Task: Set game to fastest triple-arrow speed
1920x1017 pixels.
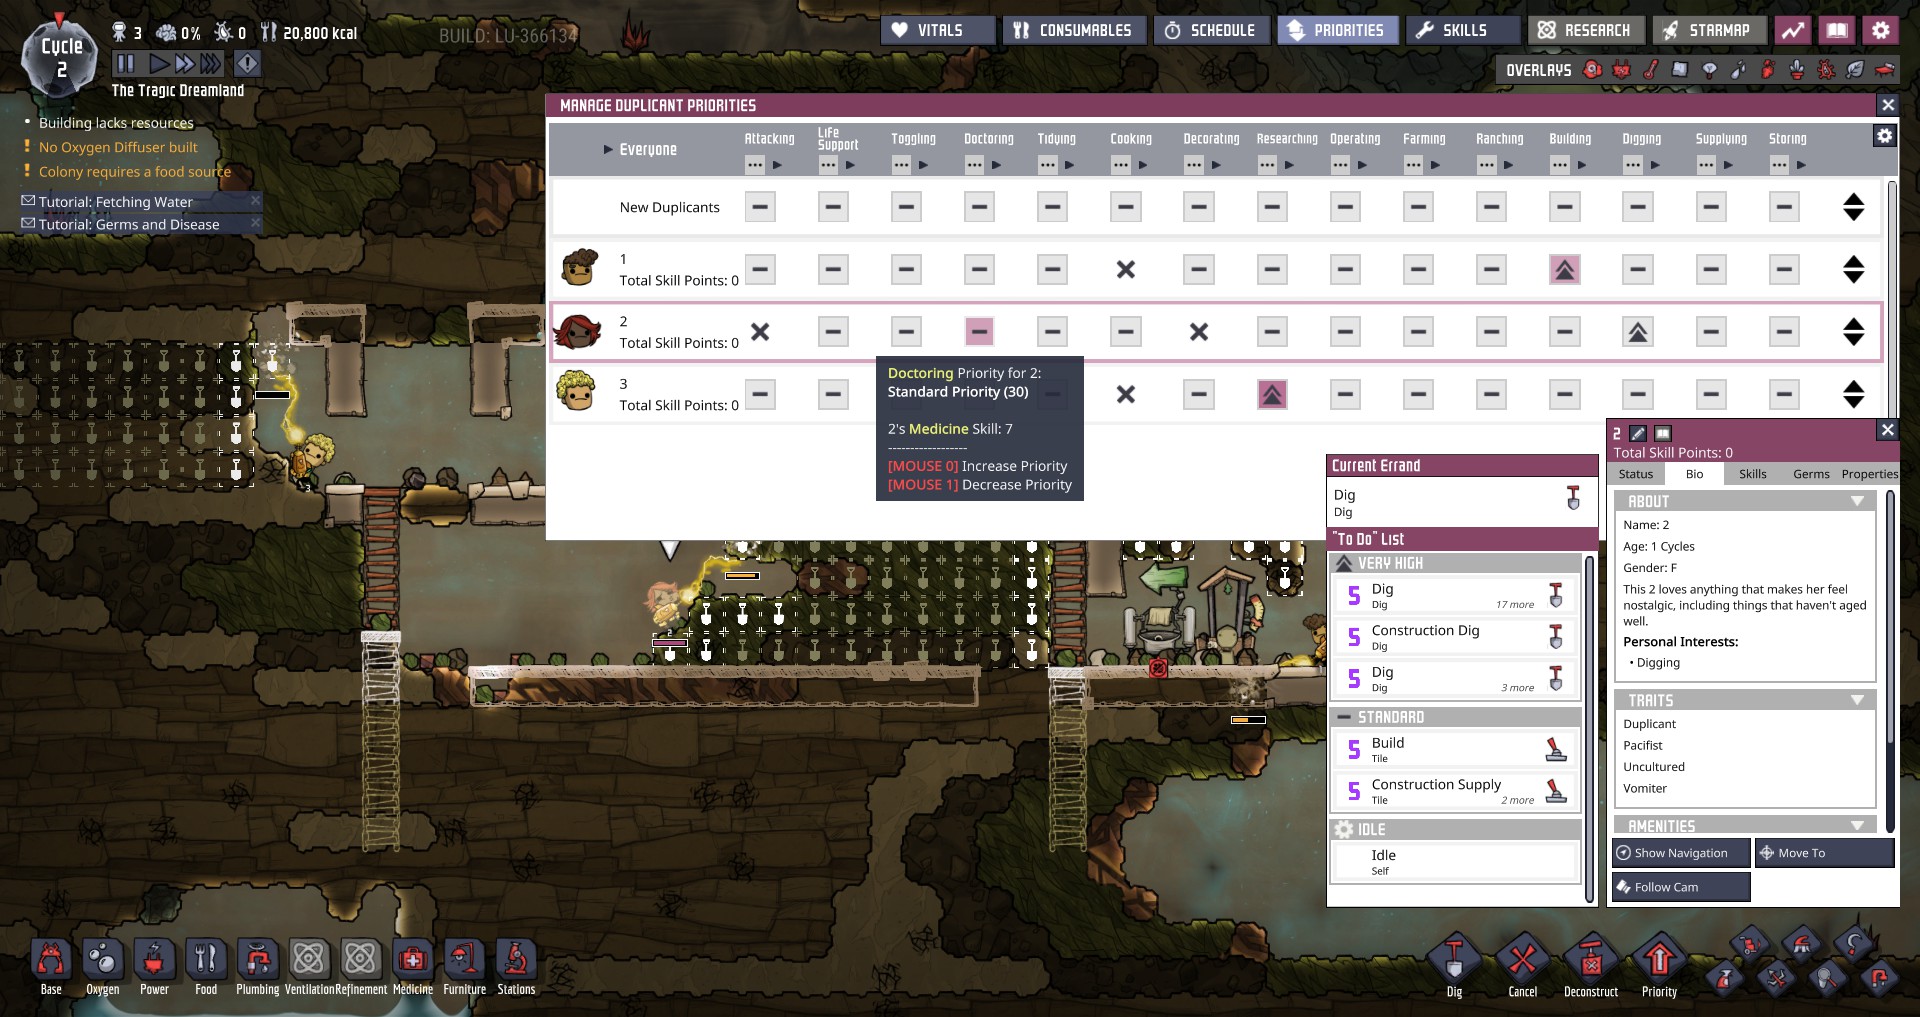Action: (210, 64)
